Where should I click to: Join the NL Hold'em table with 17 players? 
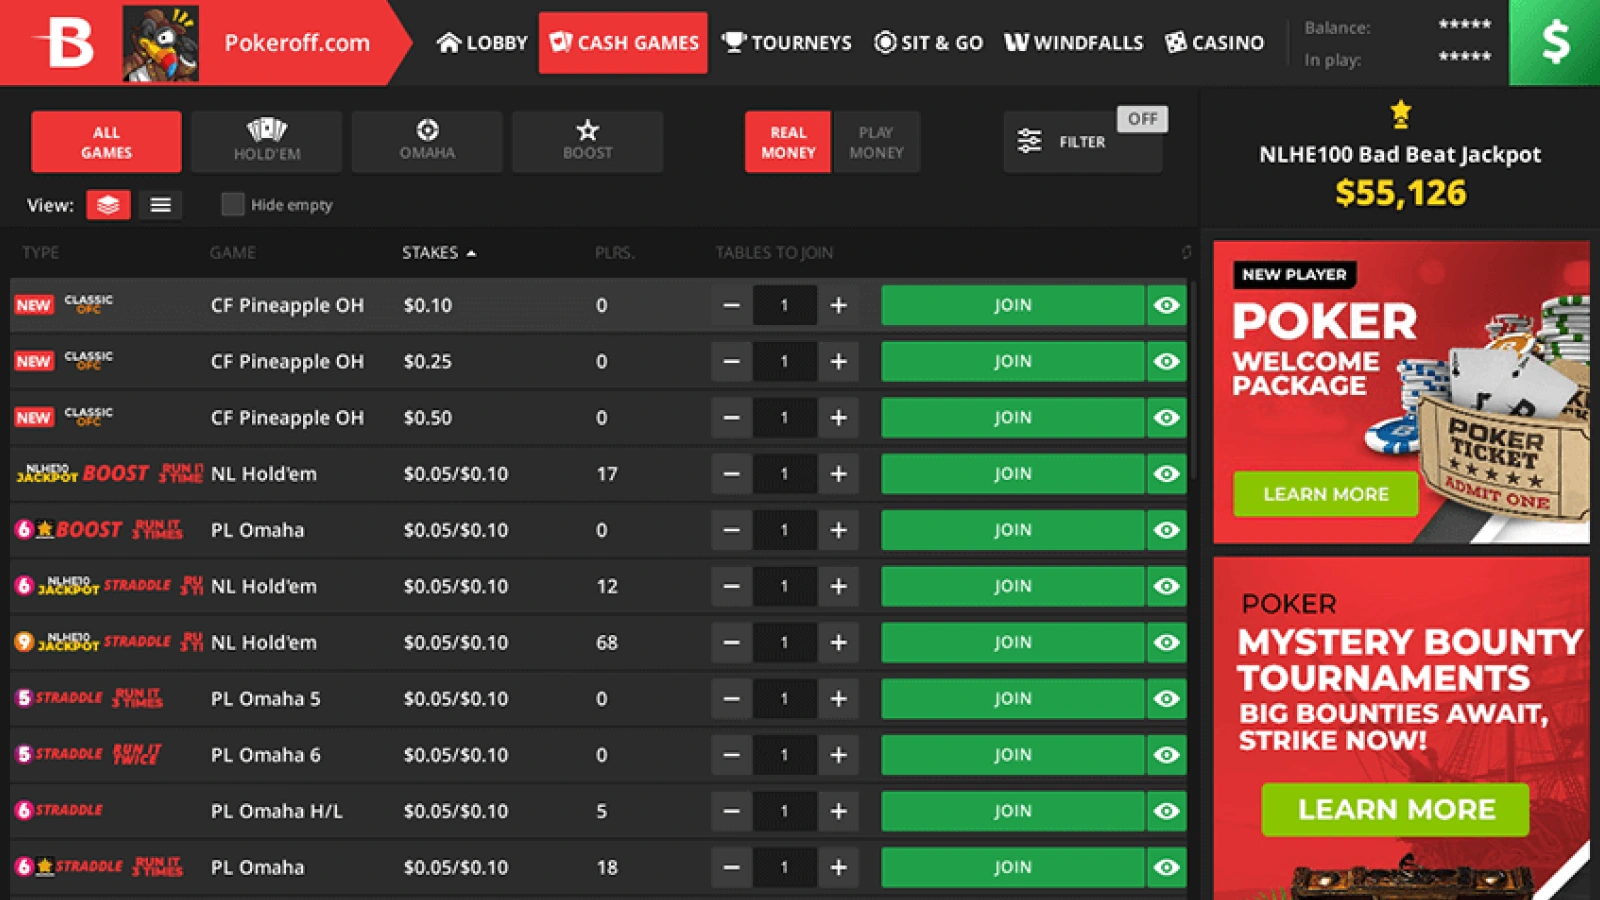pos(1012,474)
